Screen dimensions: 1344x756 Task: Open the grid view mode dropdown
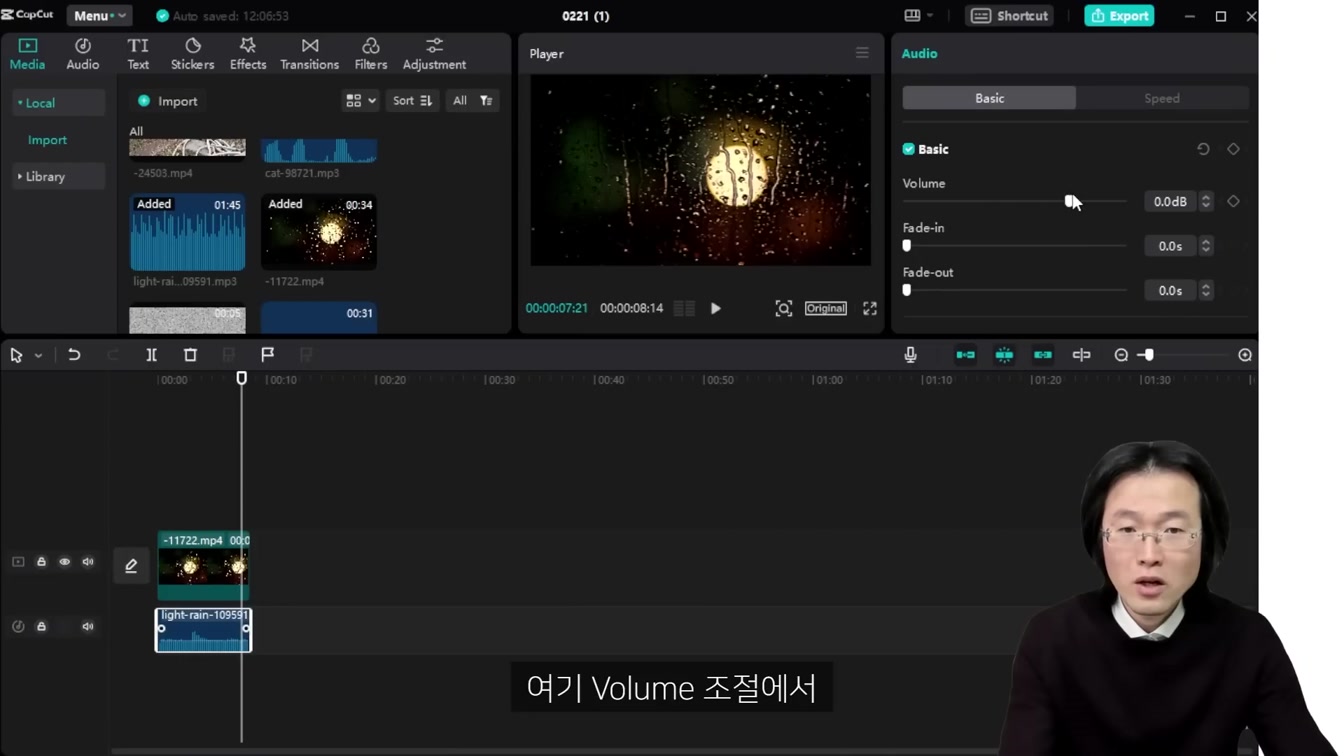coord(360,101)
